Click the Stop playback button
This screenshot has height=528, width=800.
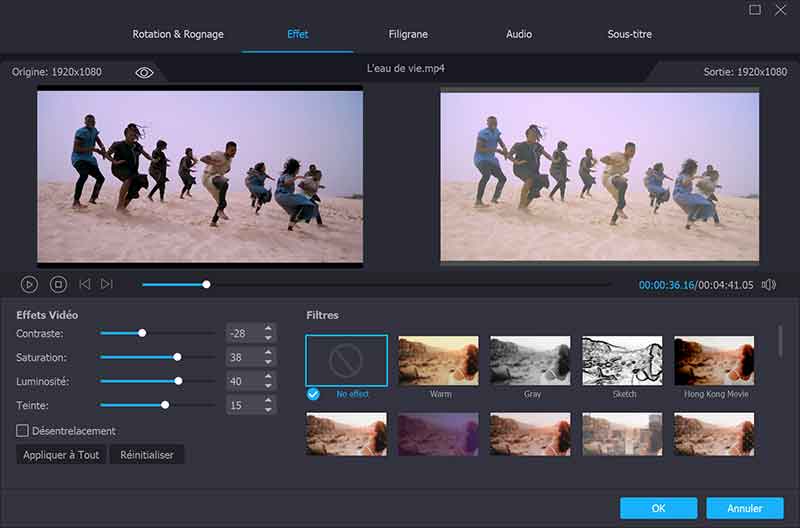click(58, 285)
